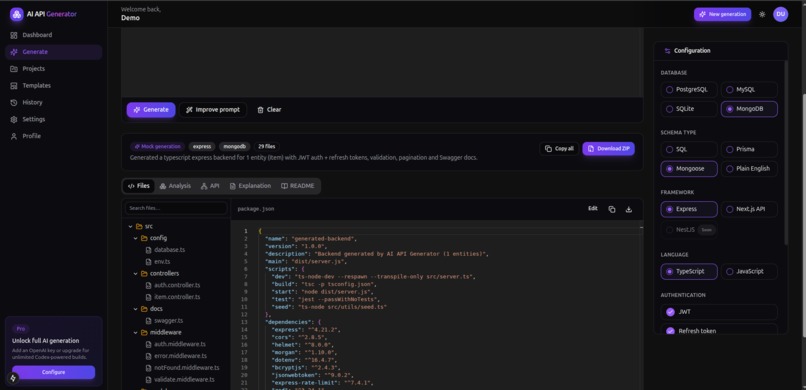Open Generate in the sidebar
The height and width of the screenshot is (390, 806).
click(x=54, y=52)
